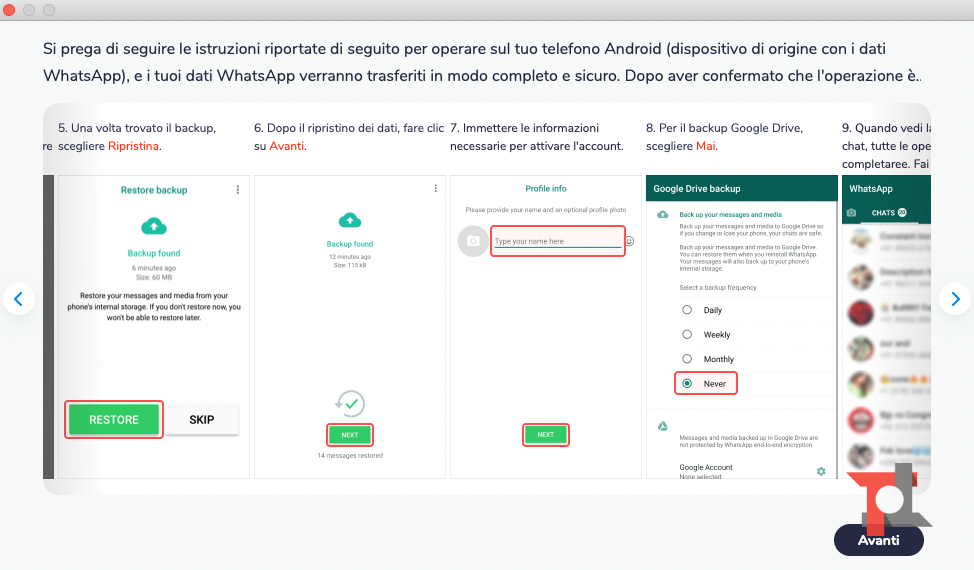Click the green RESTORE button
Screen dimensions: 974x570
(x=114, y=420)
